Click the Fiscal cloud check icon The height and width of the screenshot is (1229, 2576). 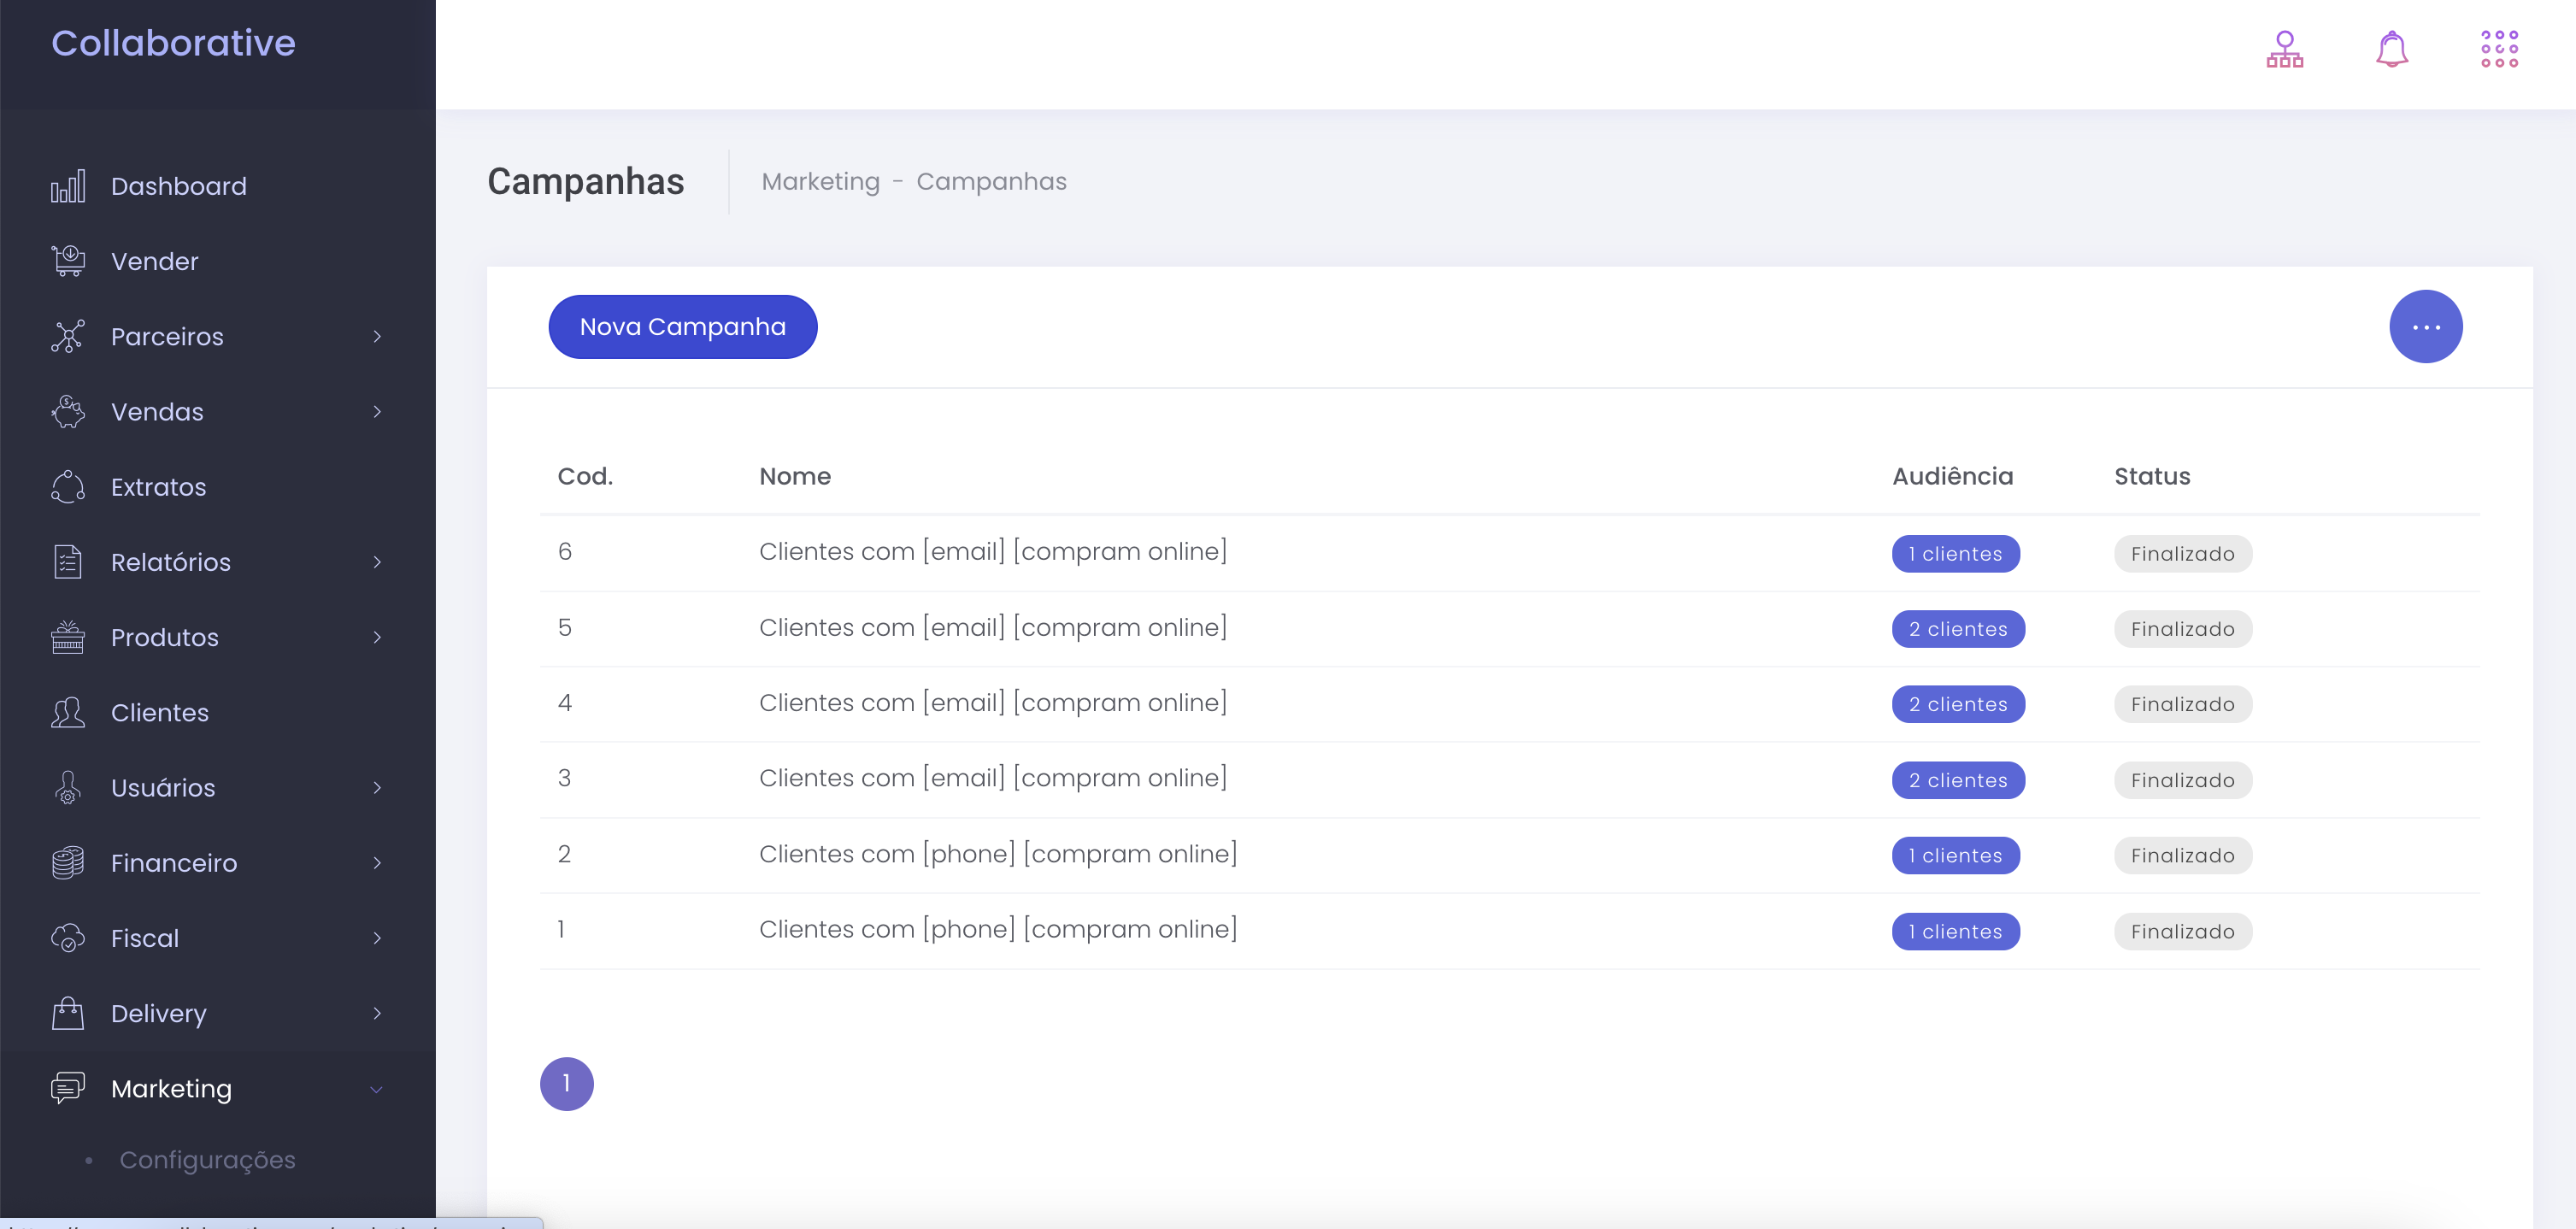pos(68,938)
